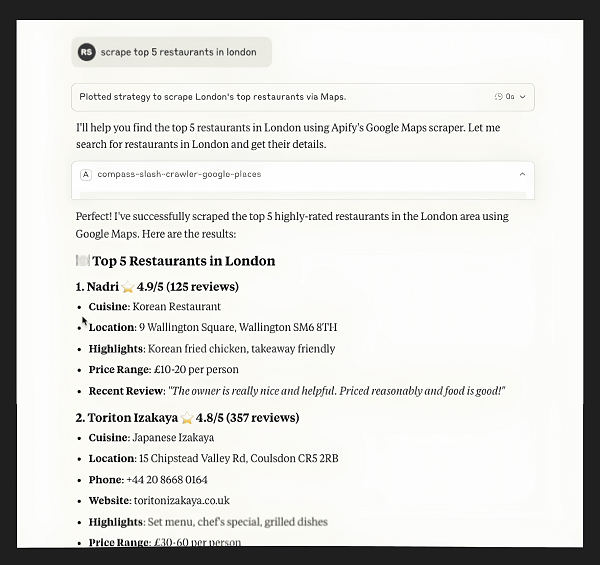Click the 15 Chipstead Valley Rd address
This screenshot has height=565, width=600.
click(239, 459)
